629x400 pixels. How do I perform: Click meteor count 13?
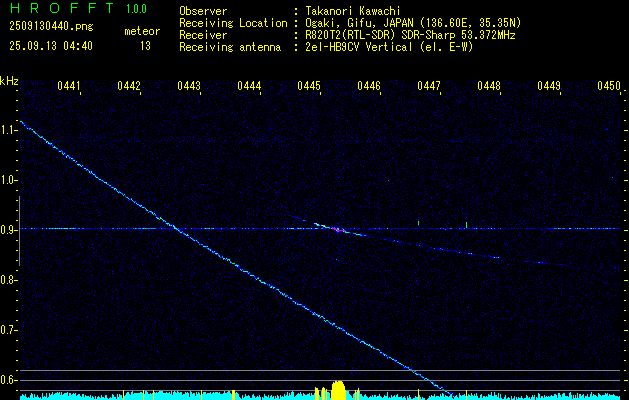(145, 46)
